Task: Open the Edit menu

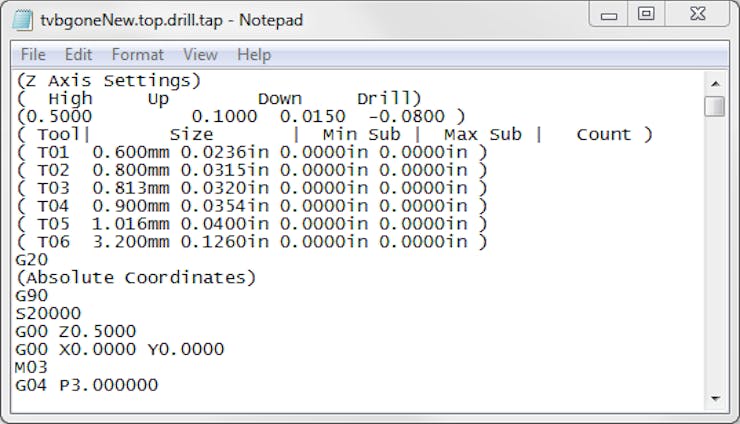Action: click(x=78, y=55)
